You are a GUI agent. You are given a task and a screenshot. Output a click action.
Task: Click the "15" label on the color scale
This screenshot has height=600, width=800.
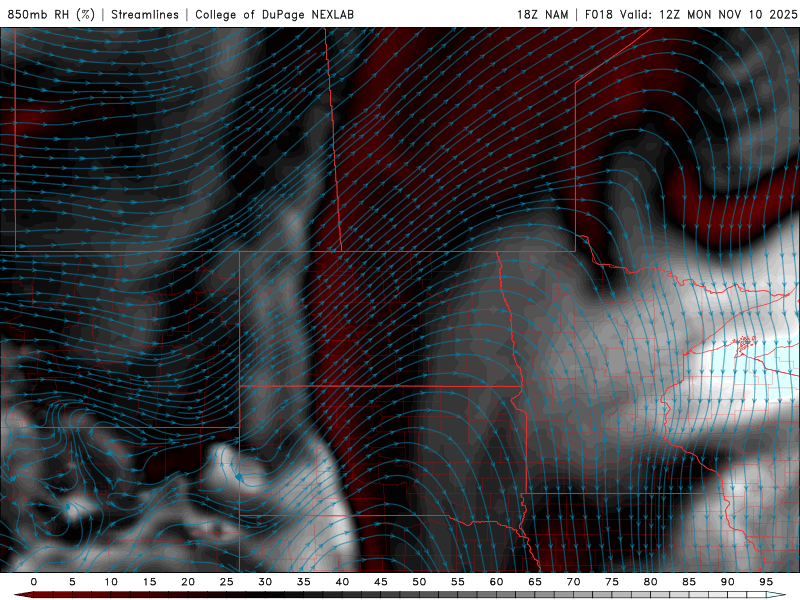(x=149, y=582)
